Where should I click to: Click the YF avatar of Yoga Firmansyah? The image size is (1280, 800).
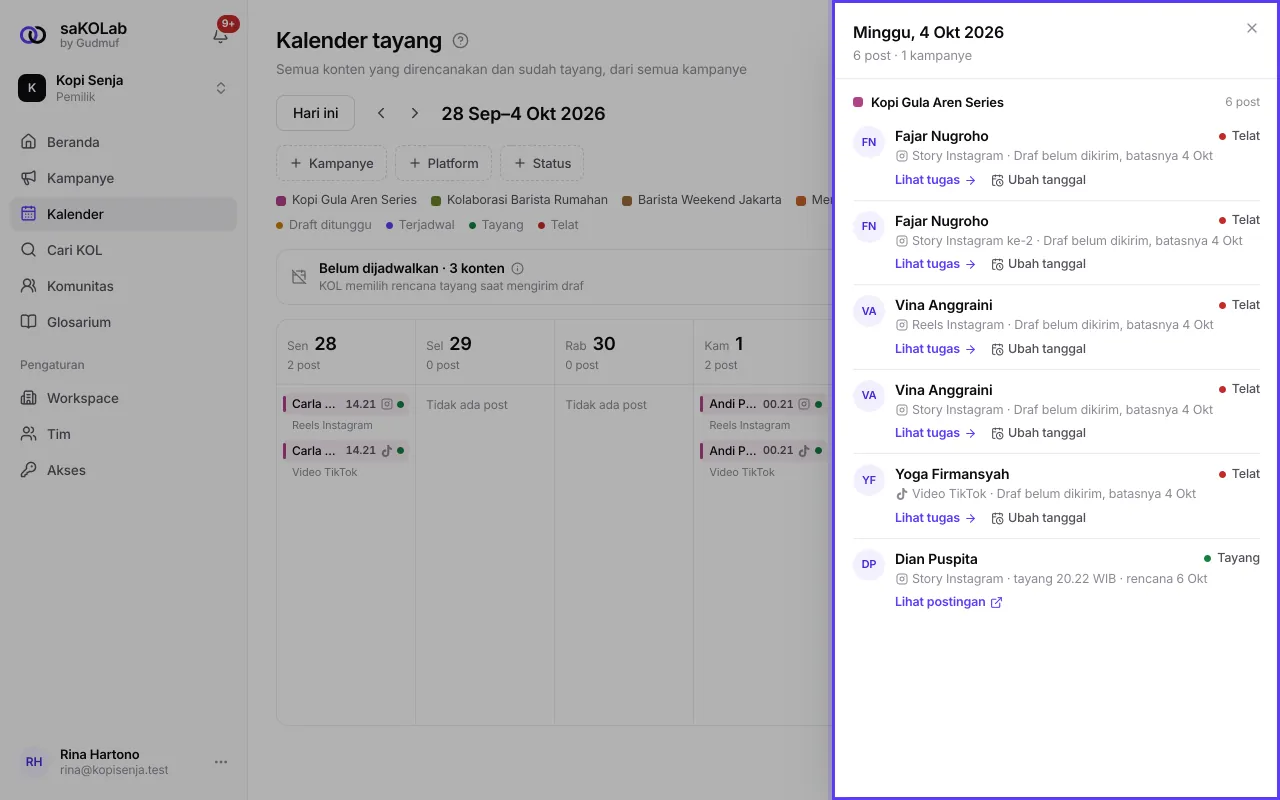click(869, 480)
